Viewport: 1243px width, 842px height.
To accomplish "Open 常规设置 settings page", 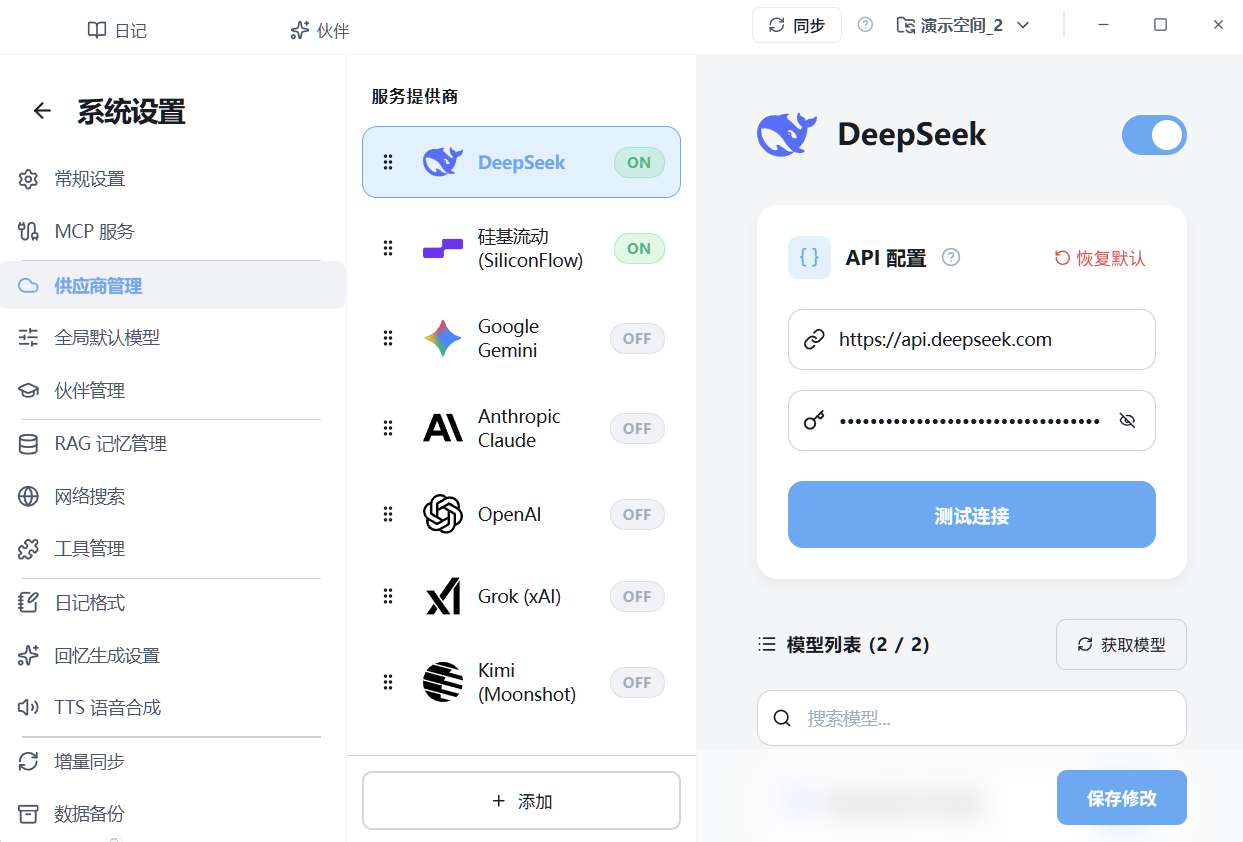I will click(173, 180).
